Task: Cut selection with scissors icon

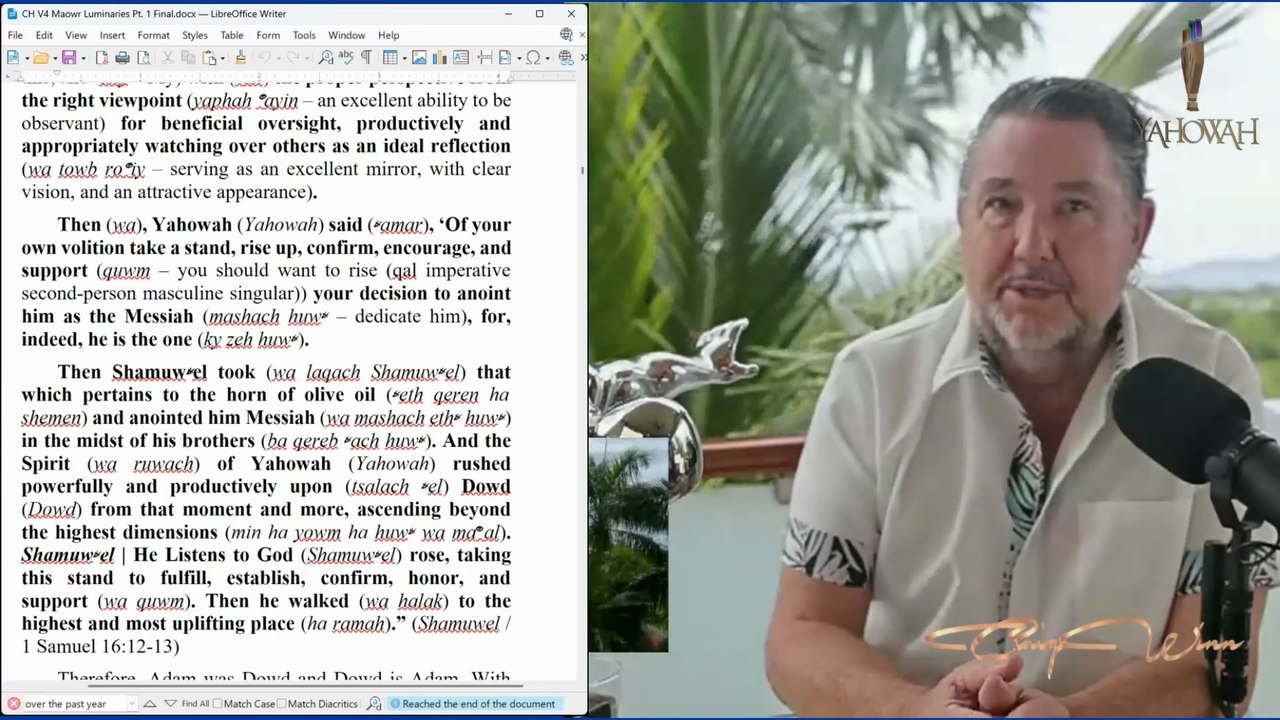Action: point(168,58)
